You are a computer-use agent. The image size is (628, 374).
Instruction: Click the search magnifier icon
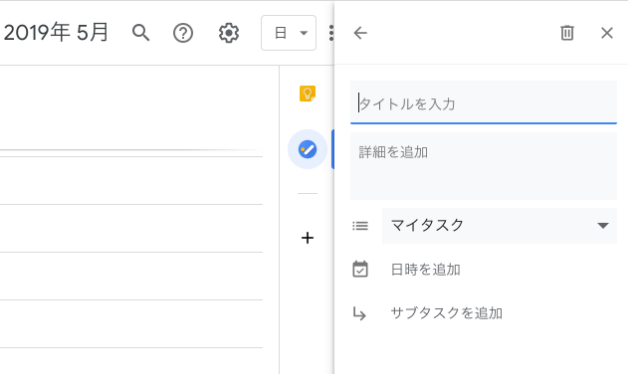tap(141, 33)
